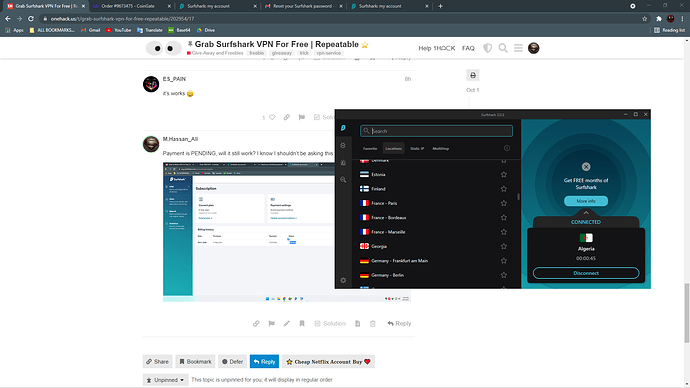Screen dimensions: 690x388
Task: Click the Surfshark server list scrollbar thumb
Action: (518, 197)
